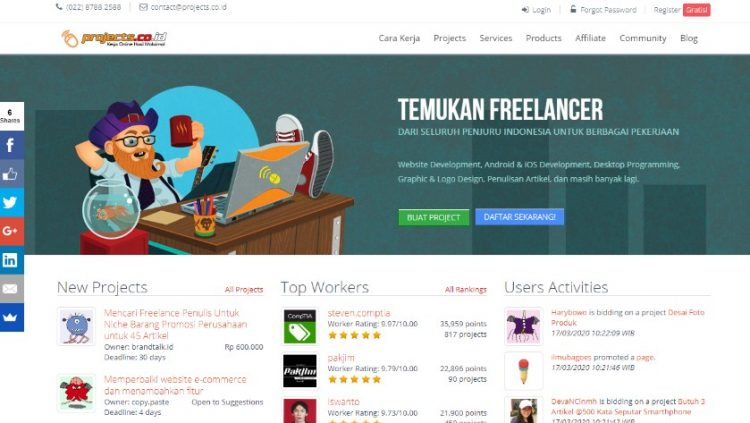
Task: Open the Cara Kerja menu item
Action: click(x=399, y=38)
